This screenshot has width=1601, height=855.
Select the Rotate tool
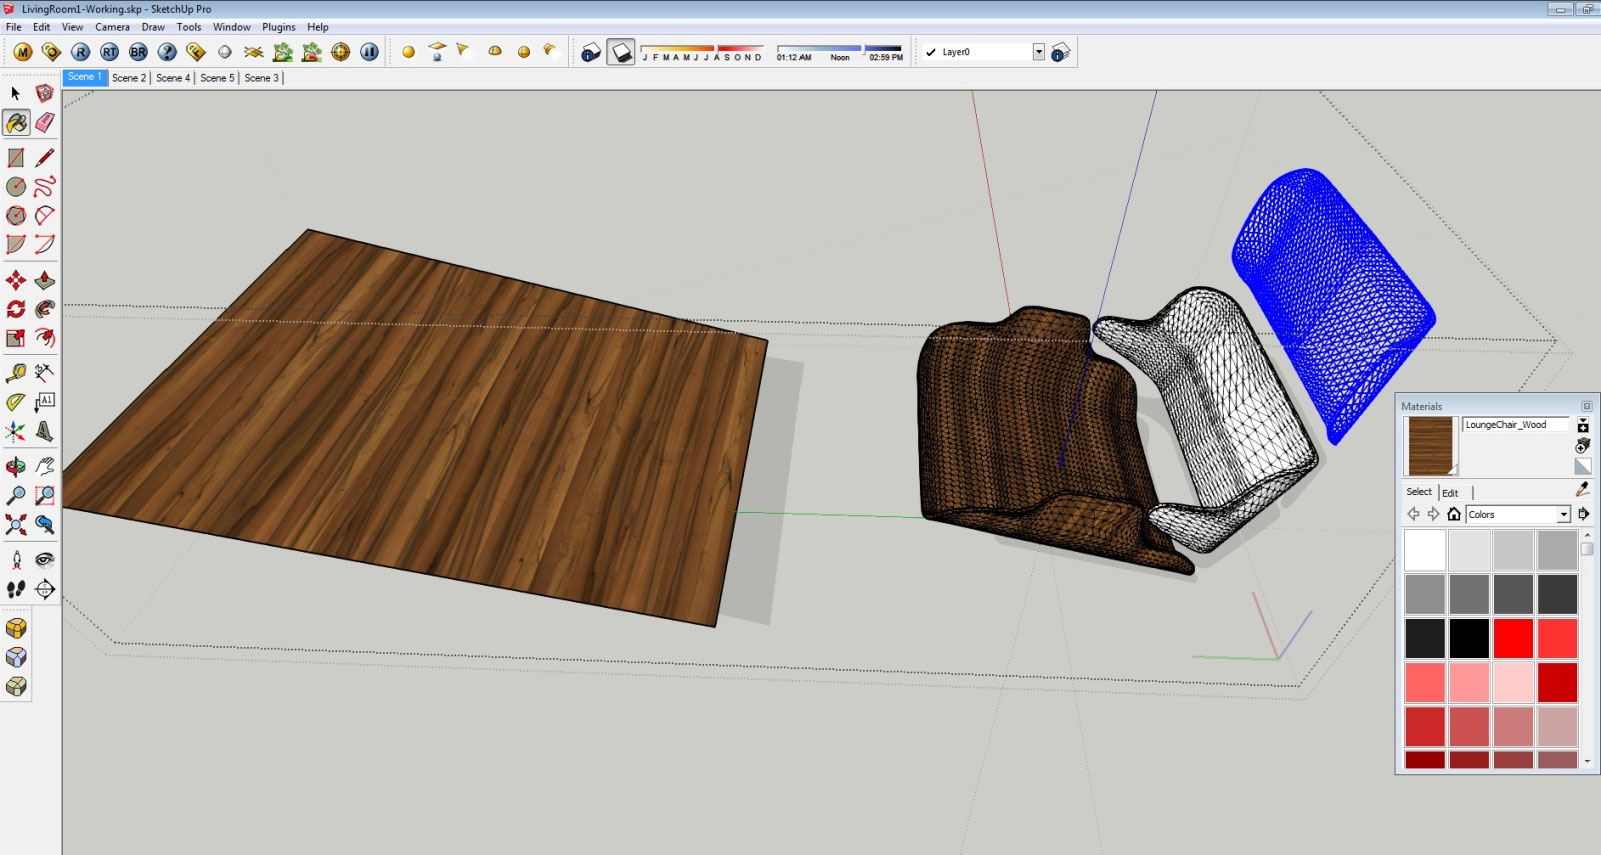click(x=16, y=310)
